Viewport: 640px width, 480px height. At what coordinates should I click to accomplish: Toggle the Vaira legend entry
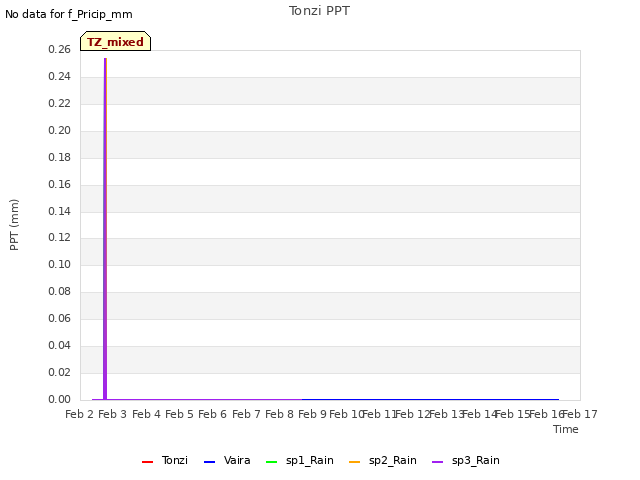click(227, 460)
